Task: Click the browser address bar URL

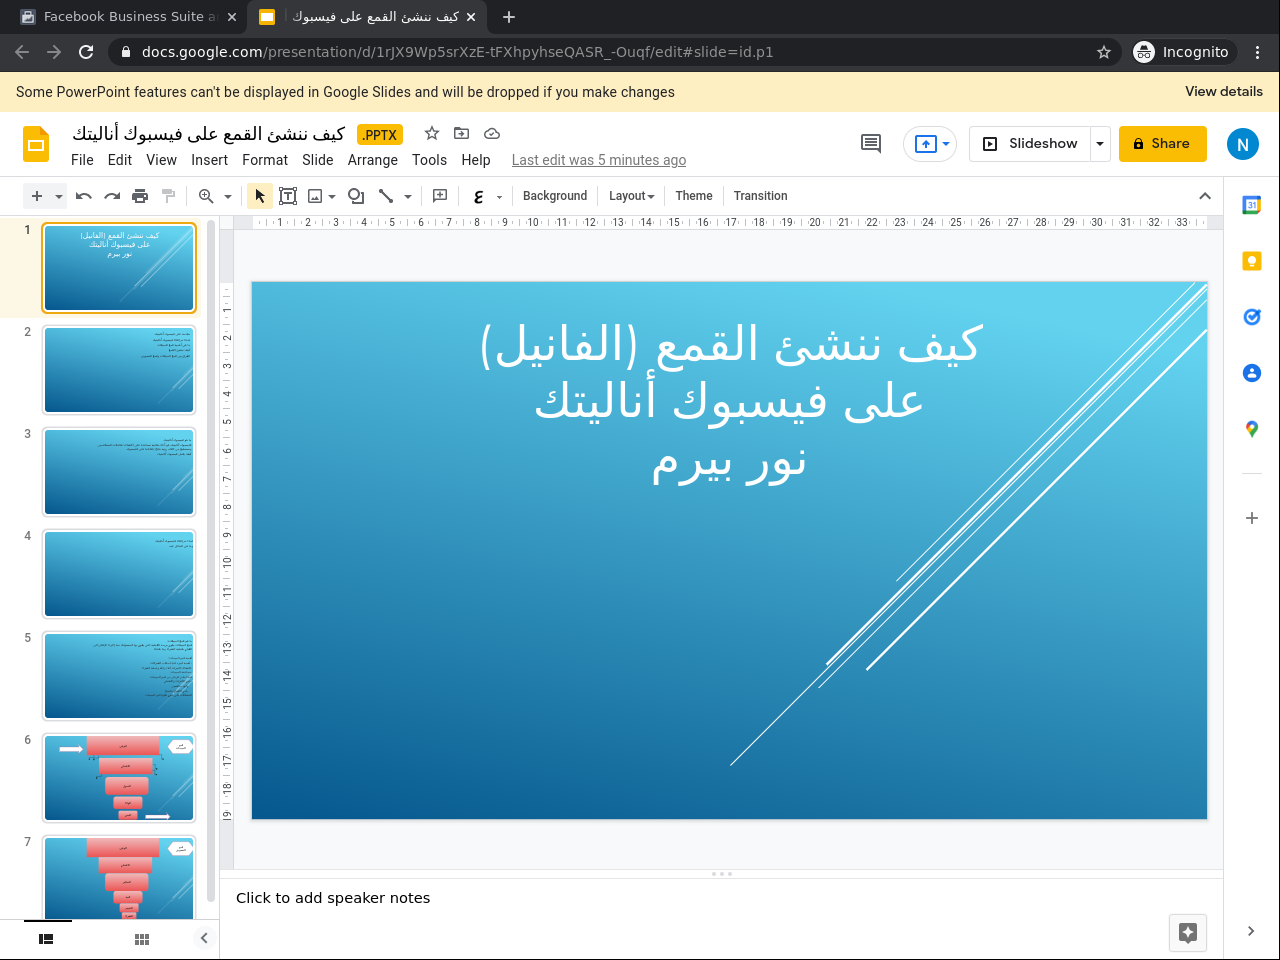Action: pyautogui.click(x=457, y=52)
